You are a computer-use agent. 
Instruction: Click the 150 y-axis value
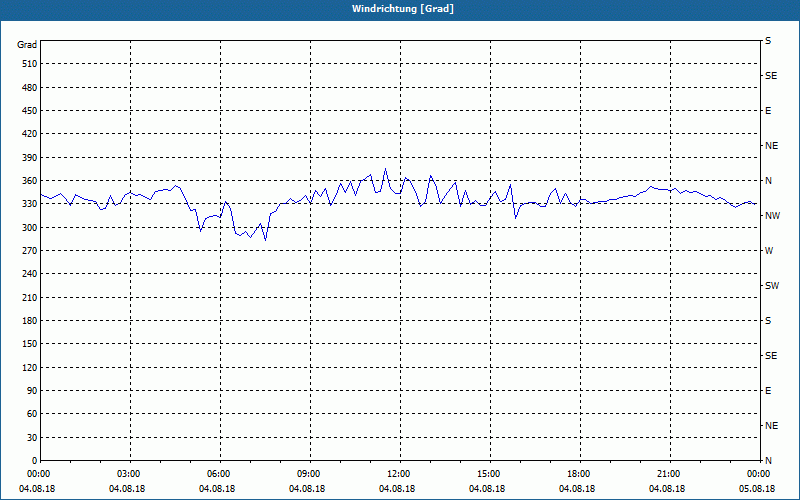click(29, 344)
